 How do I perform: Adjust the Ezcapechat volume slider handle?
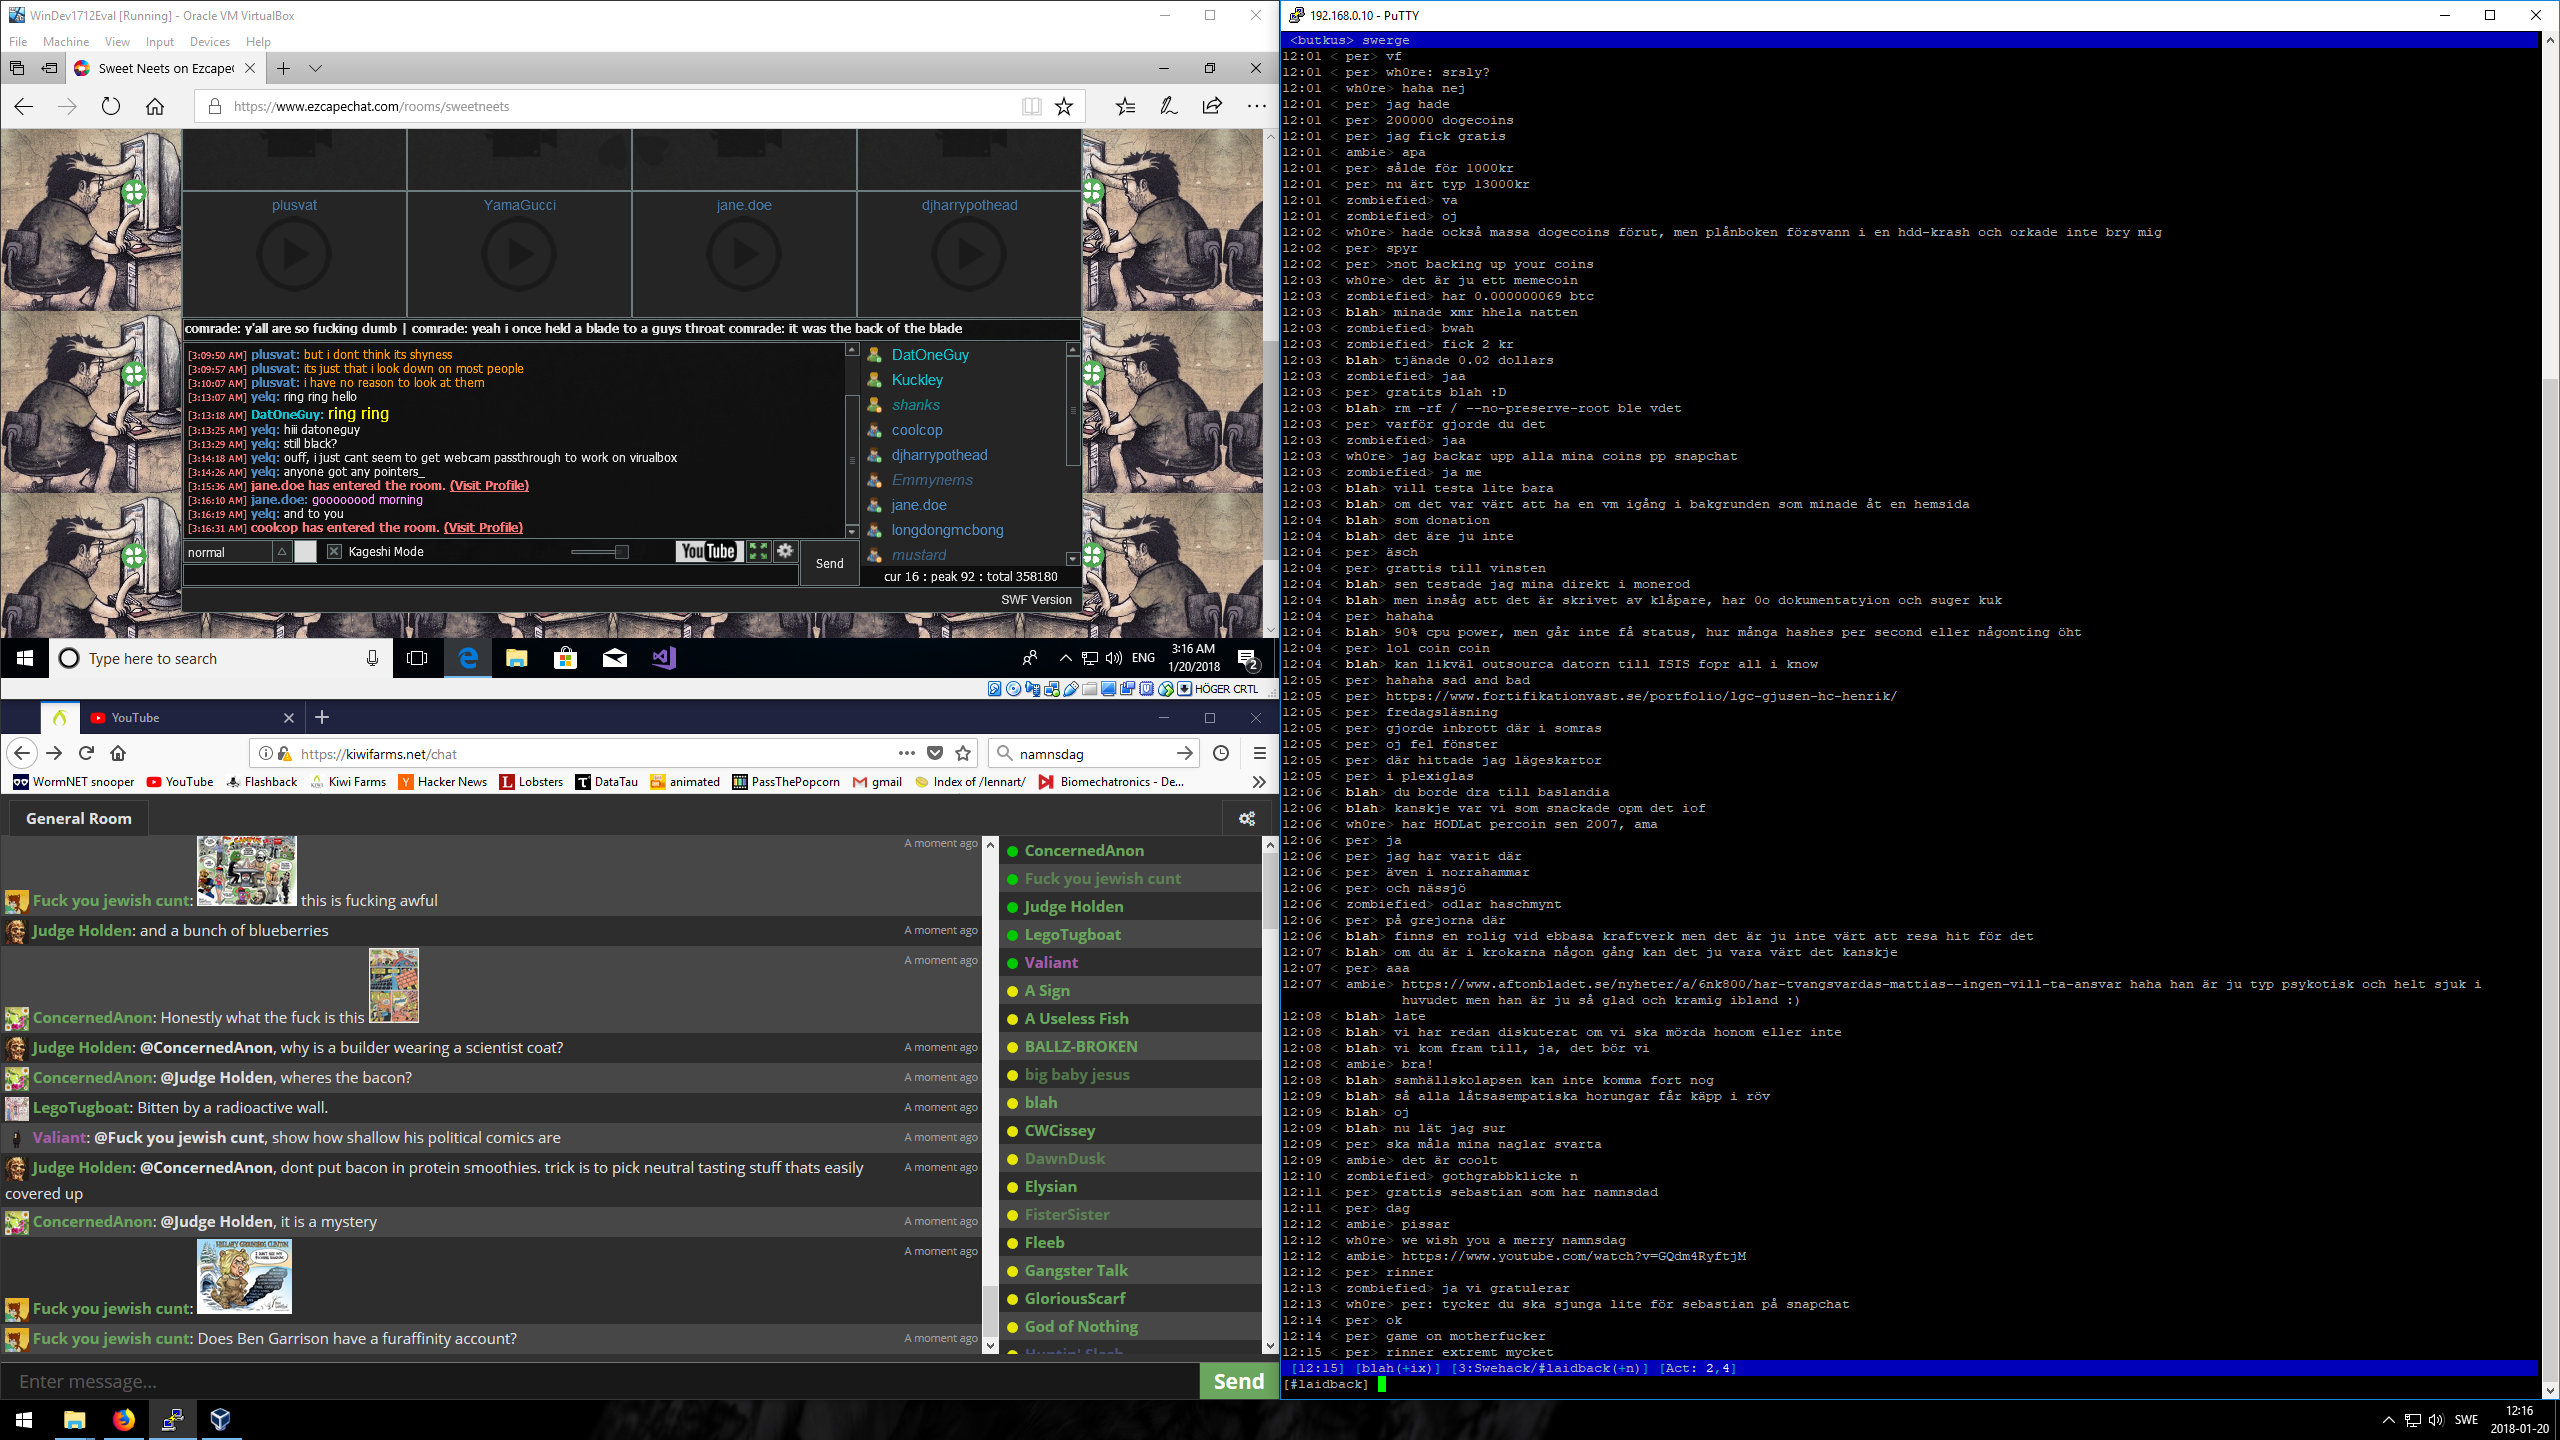pos(622,552)
